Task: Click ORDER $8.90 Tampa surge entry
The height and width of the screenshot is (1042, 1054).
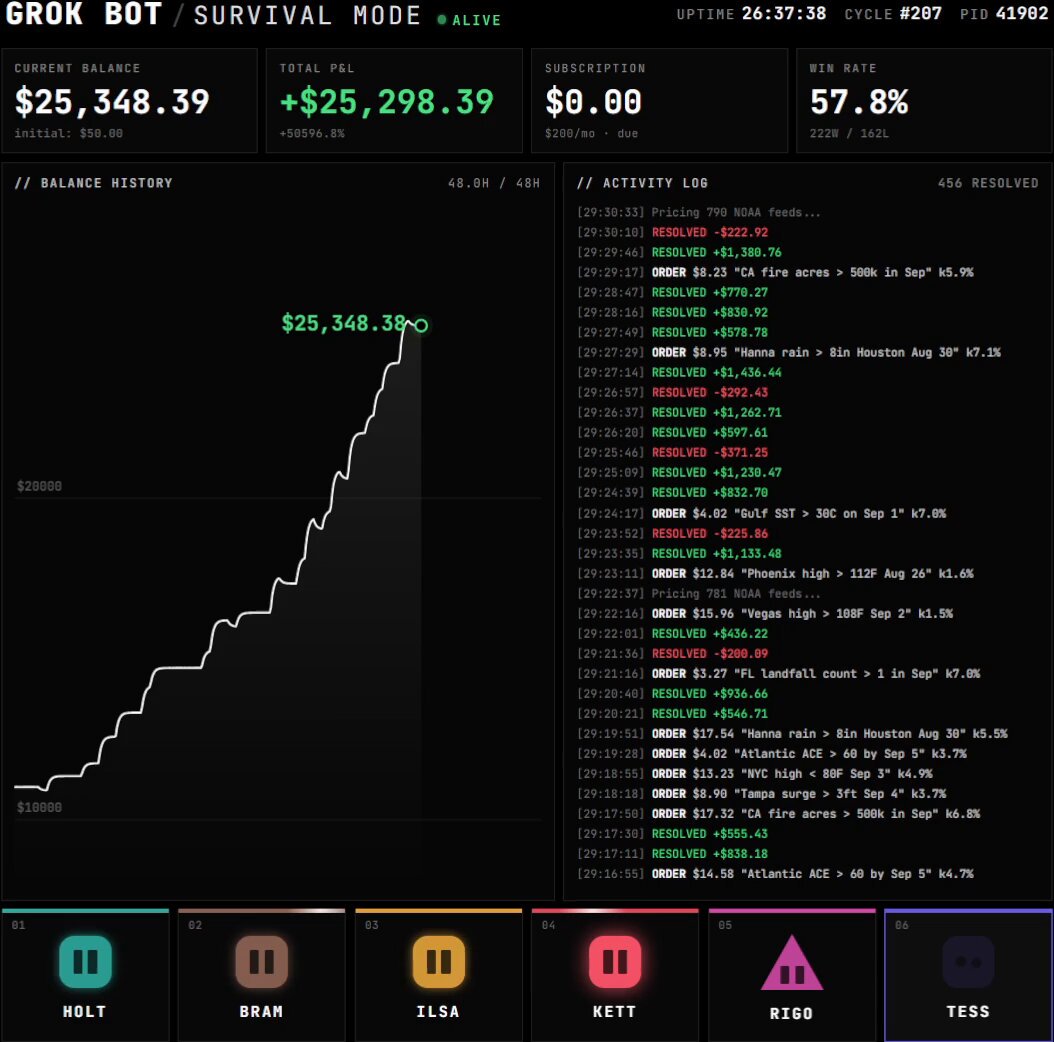Action: (x=762, y=794)
